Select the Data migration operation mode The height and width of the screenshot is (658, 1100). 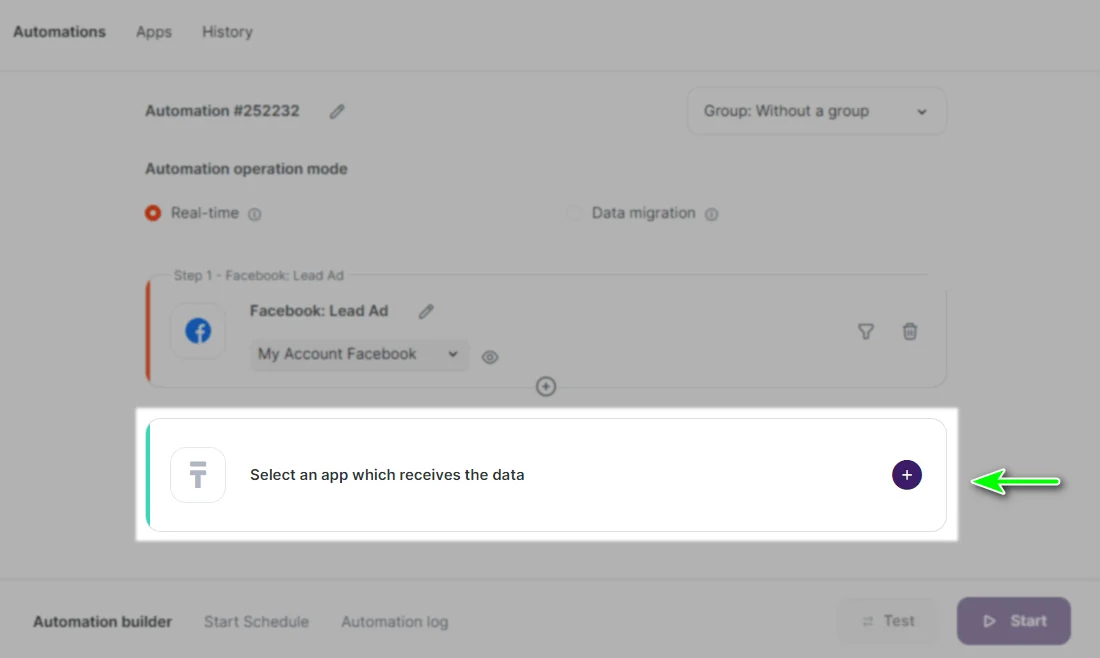click(573, 213)
